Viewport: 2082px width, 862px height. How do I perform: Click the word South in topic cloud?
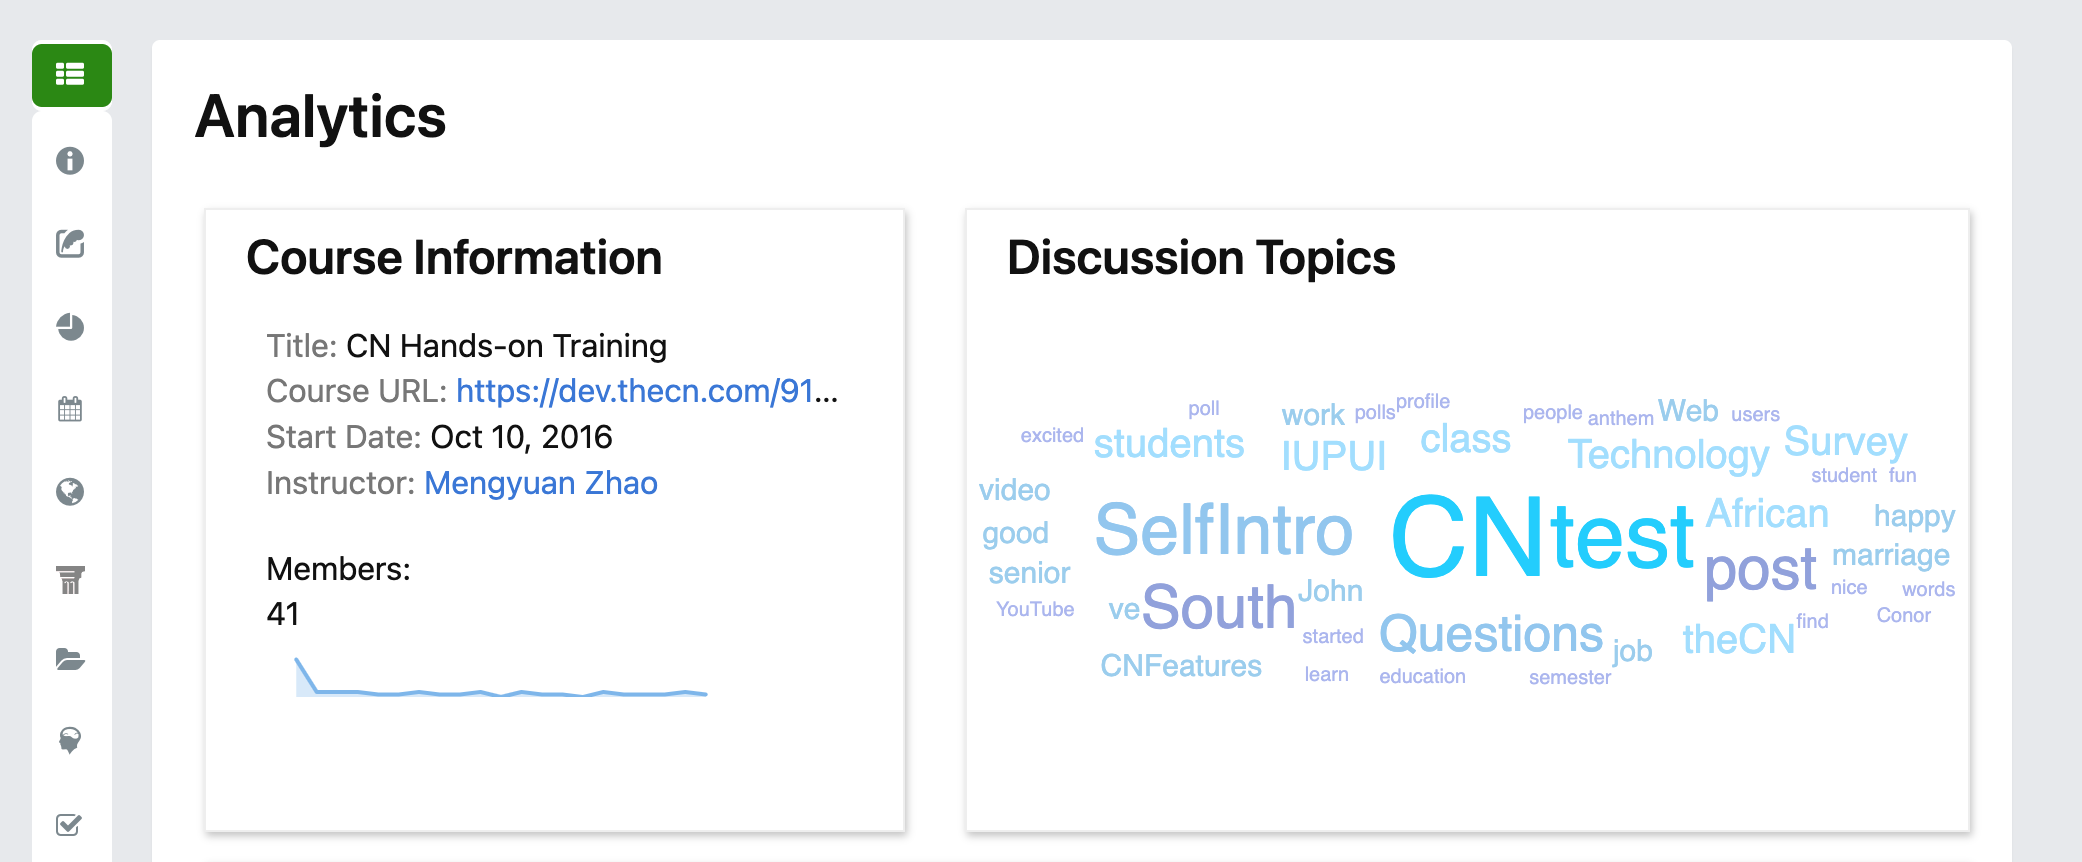(1218, 607)
